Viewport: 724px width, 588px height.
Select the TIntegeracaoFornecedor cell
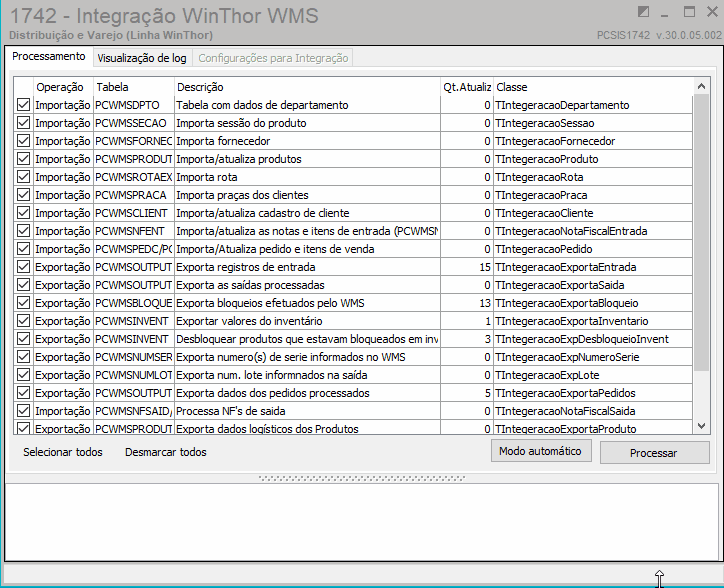tap(593, 141)
